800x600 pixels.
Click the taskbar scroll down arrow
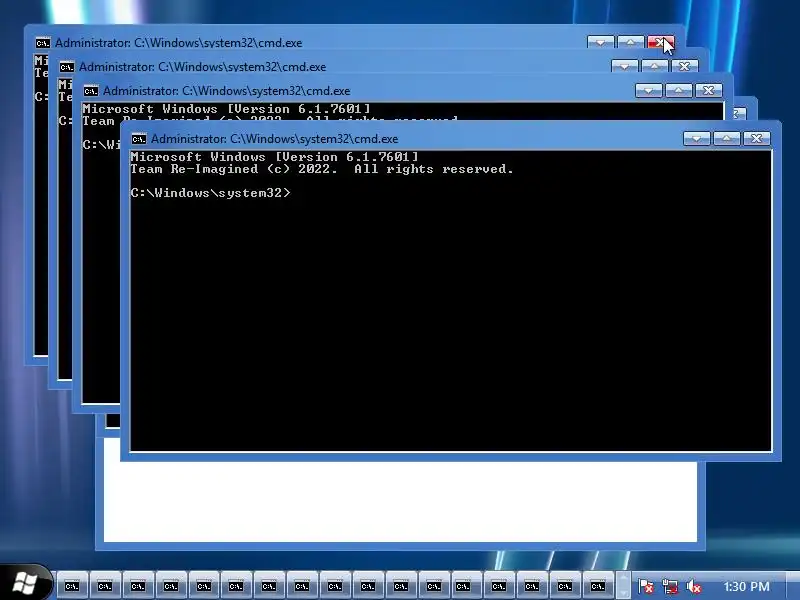[x=623, y=592]
